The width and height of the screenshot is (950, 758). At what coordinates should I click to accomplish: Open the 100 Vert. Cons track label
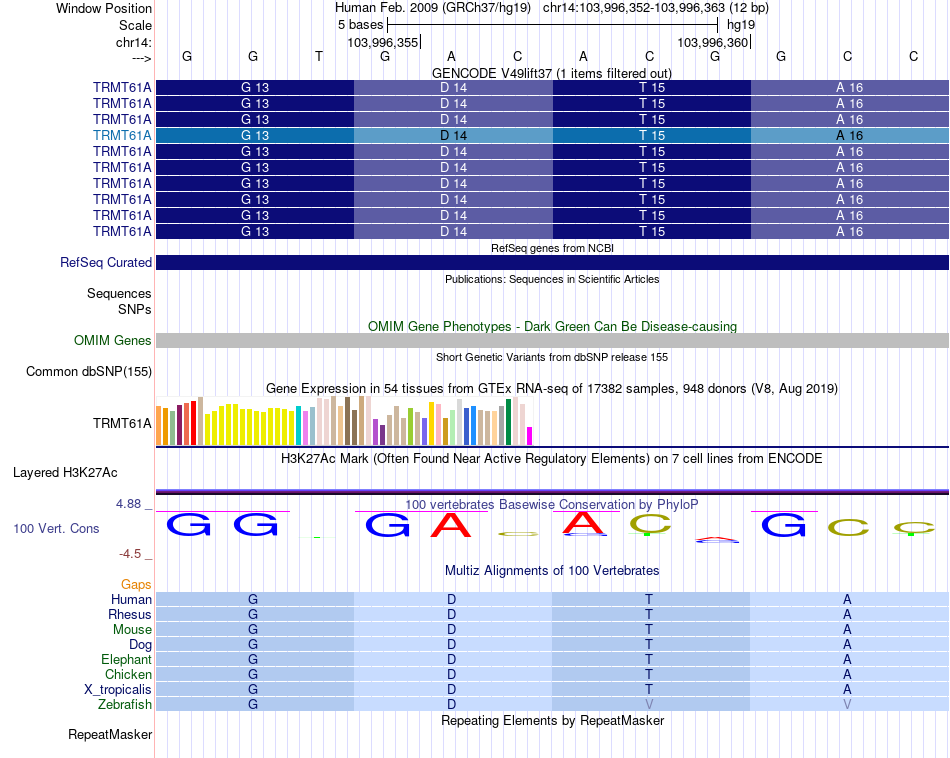[56, 528]
